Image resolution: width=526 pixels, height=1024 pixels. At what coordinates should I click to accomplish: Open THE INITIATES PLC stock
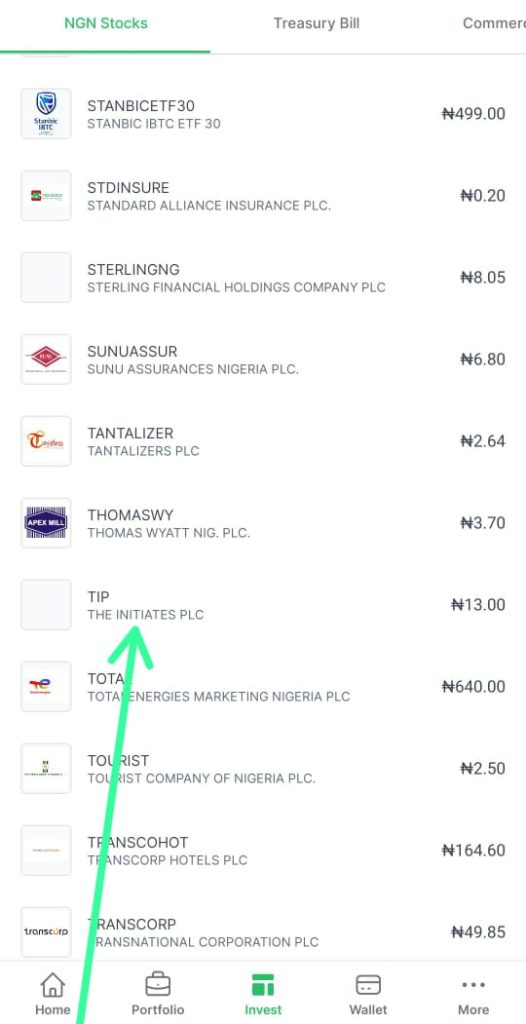(x=263, y=605)
